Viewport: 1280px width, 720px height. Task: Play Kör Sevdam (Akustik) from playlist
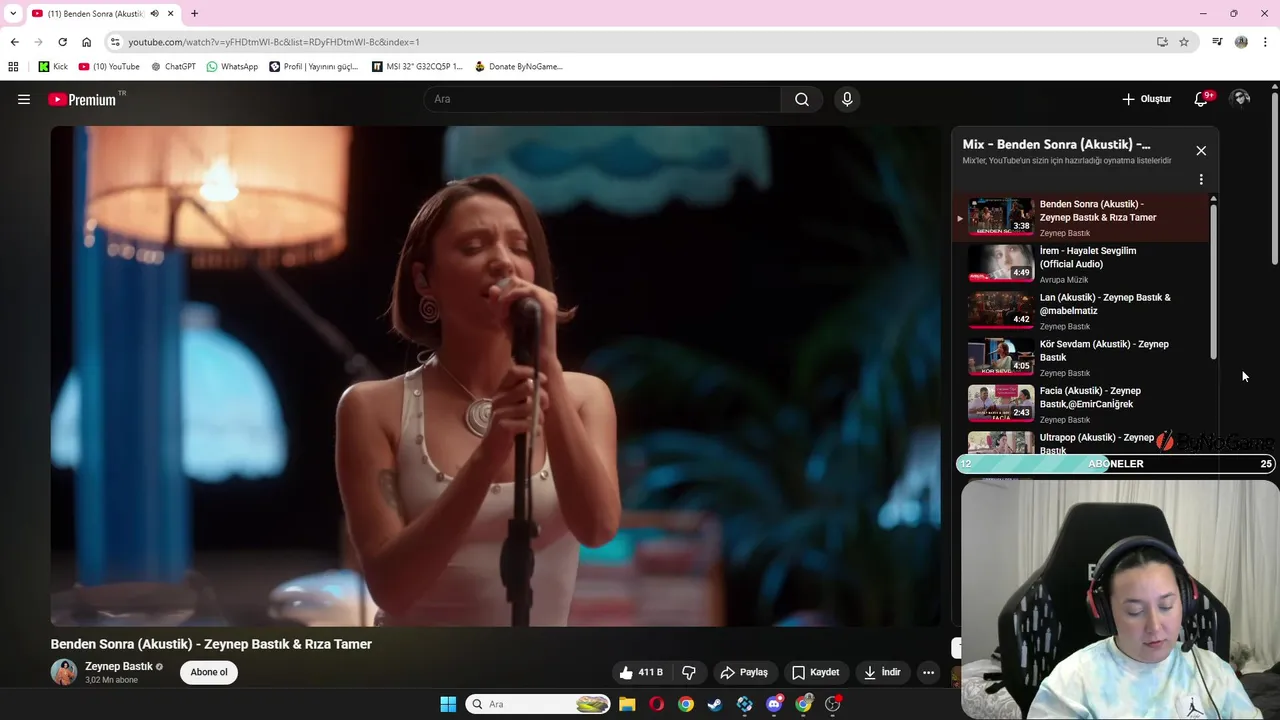tap(1080, 358)
